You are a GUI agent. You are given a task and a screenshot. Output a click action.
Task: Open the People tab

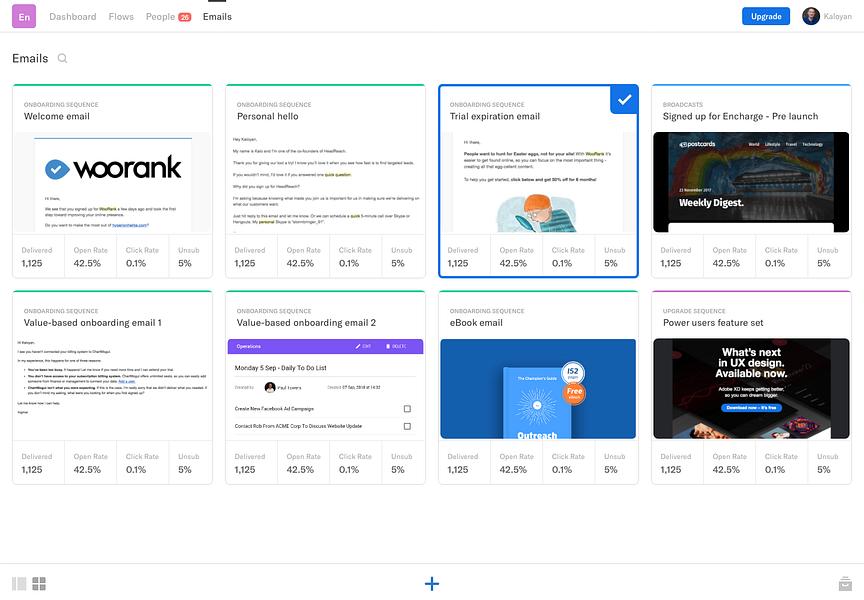click(160, 17)
